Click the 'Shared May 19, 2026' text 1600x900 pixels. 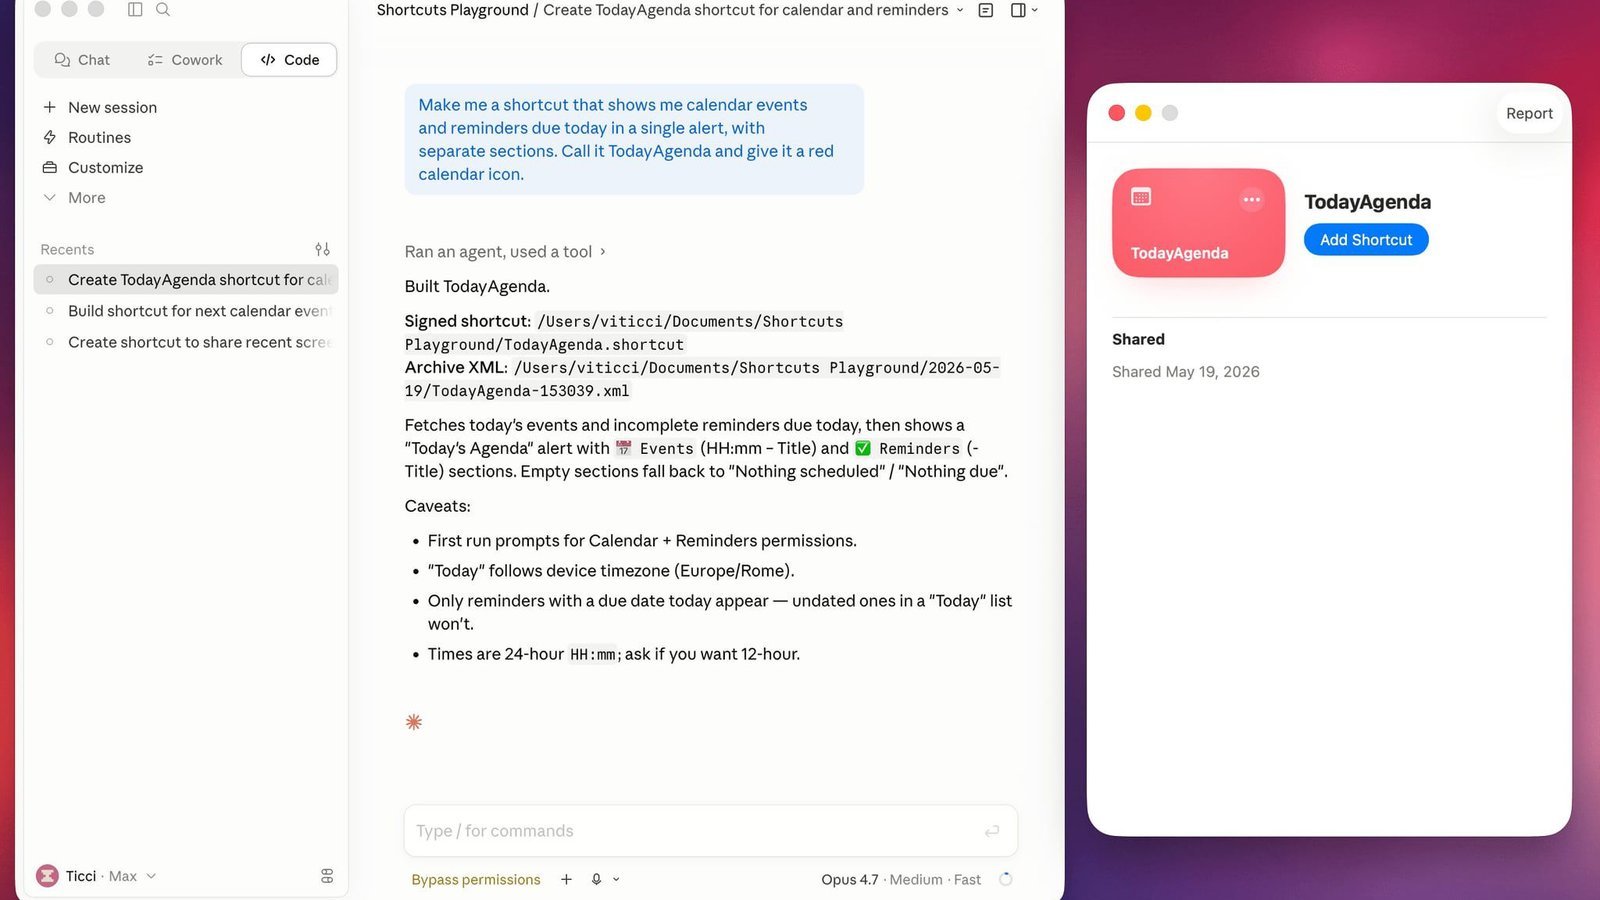[x=1186, y=372]
